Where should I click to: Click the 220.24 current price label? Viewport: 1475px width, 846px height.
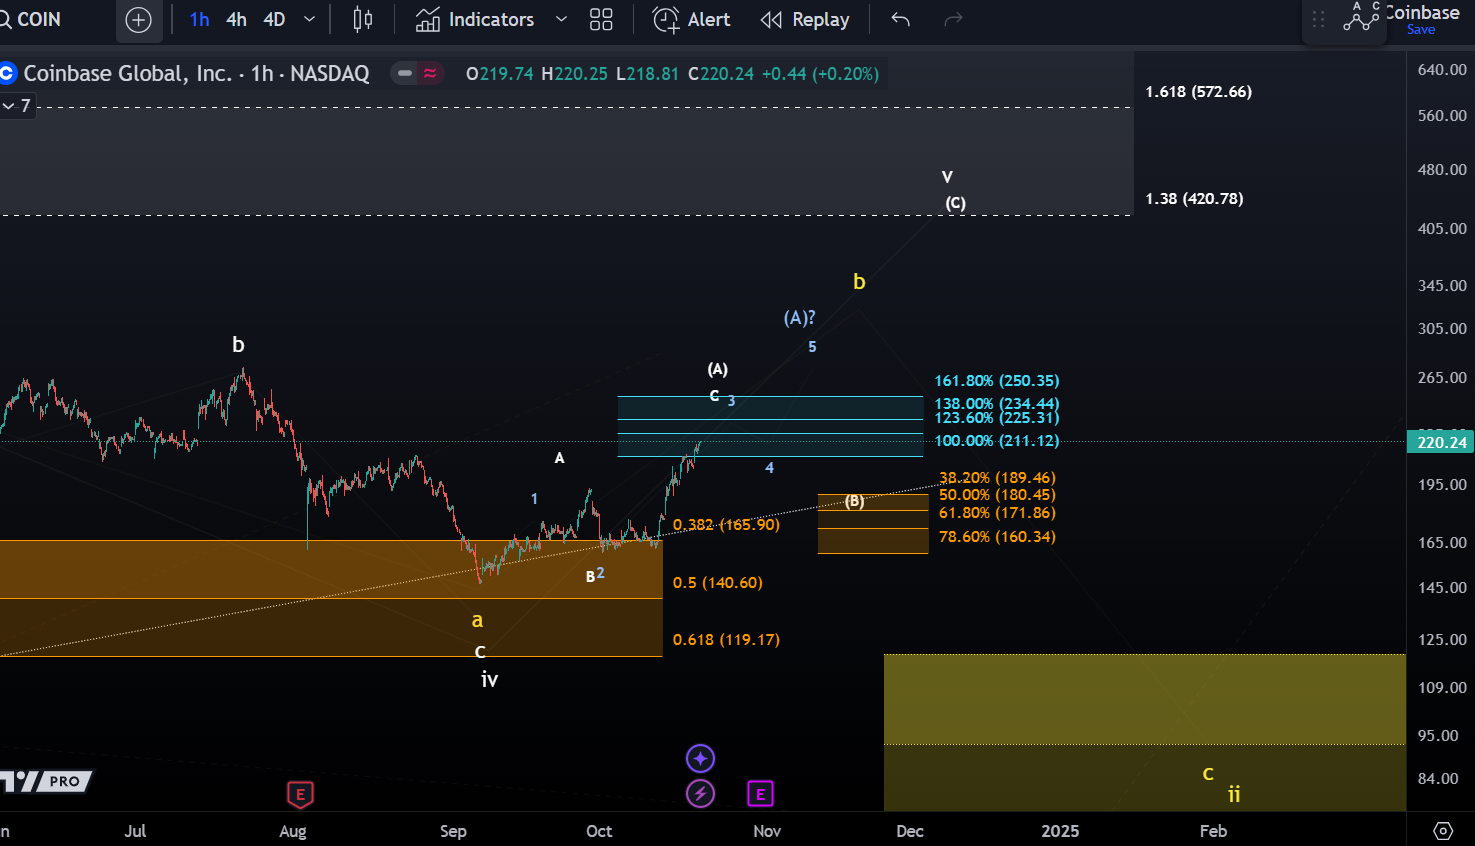[x=1441, y=442]
